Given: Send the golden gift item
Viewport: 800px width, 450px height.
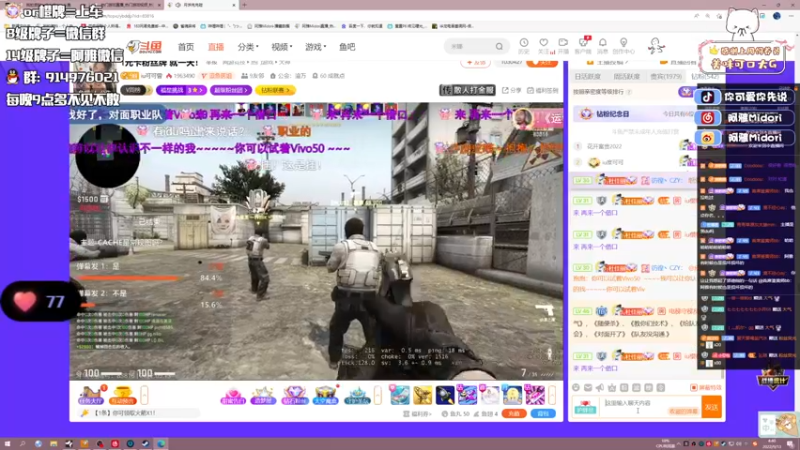Looking at the screenshot, I should (x=422, y=395).
